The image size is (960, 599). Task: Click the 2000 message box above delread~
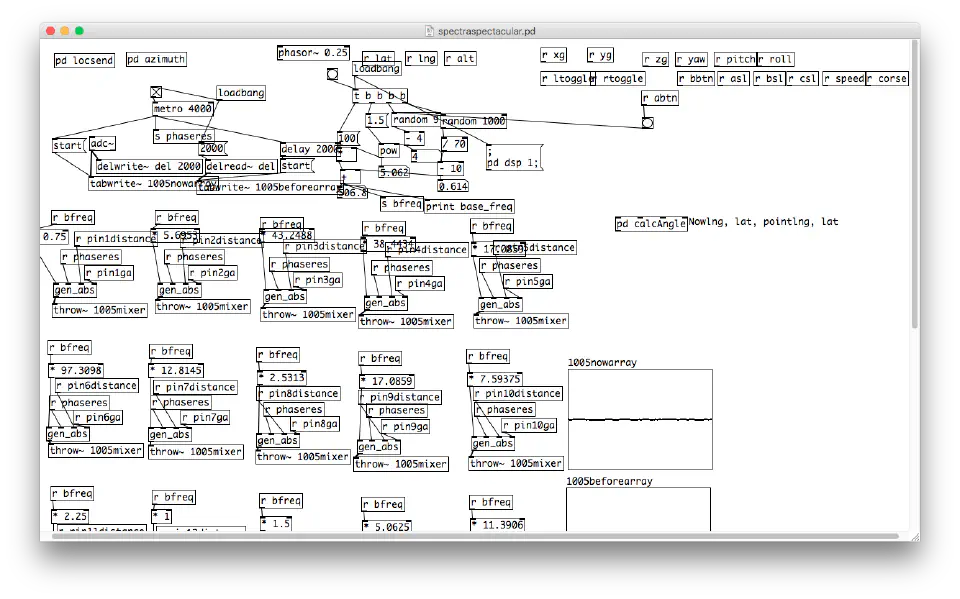pyautogui.click(x=212, y=149)
